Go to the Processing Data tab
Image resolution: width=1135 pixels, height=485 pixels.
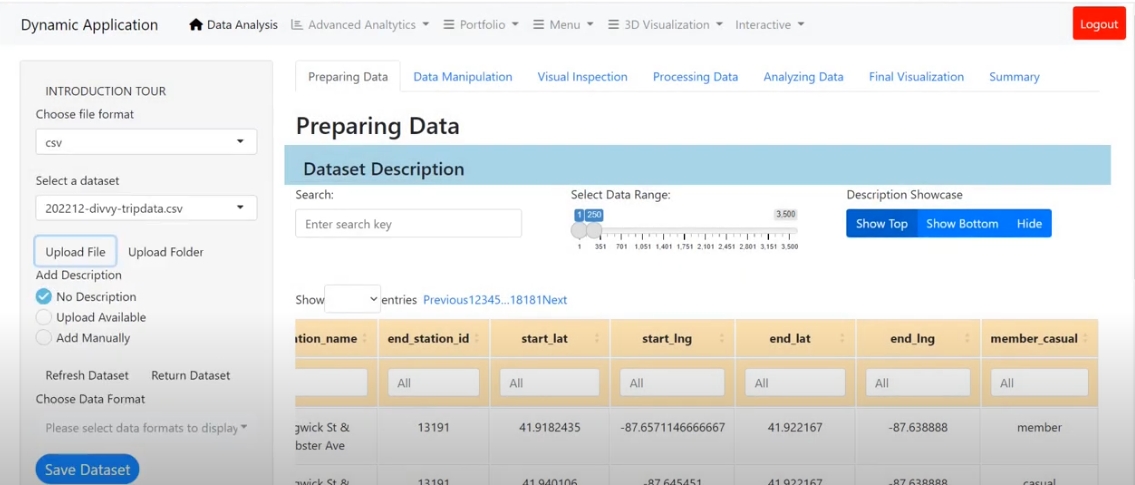(695, 77)
